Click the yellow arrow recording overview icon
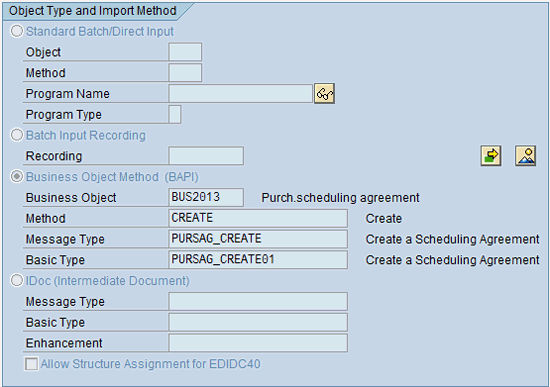This screenshot has width=550, height=387. [491, 156]
